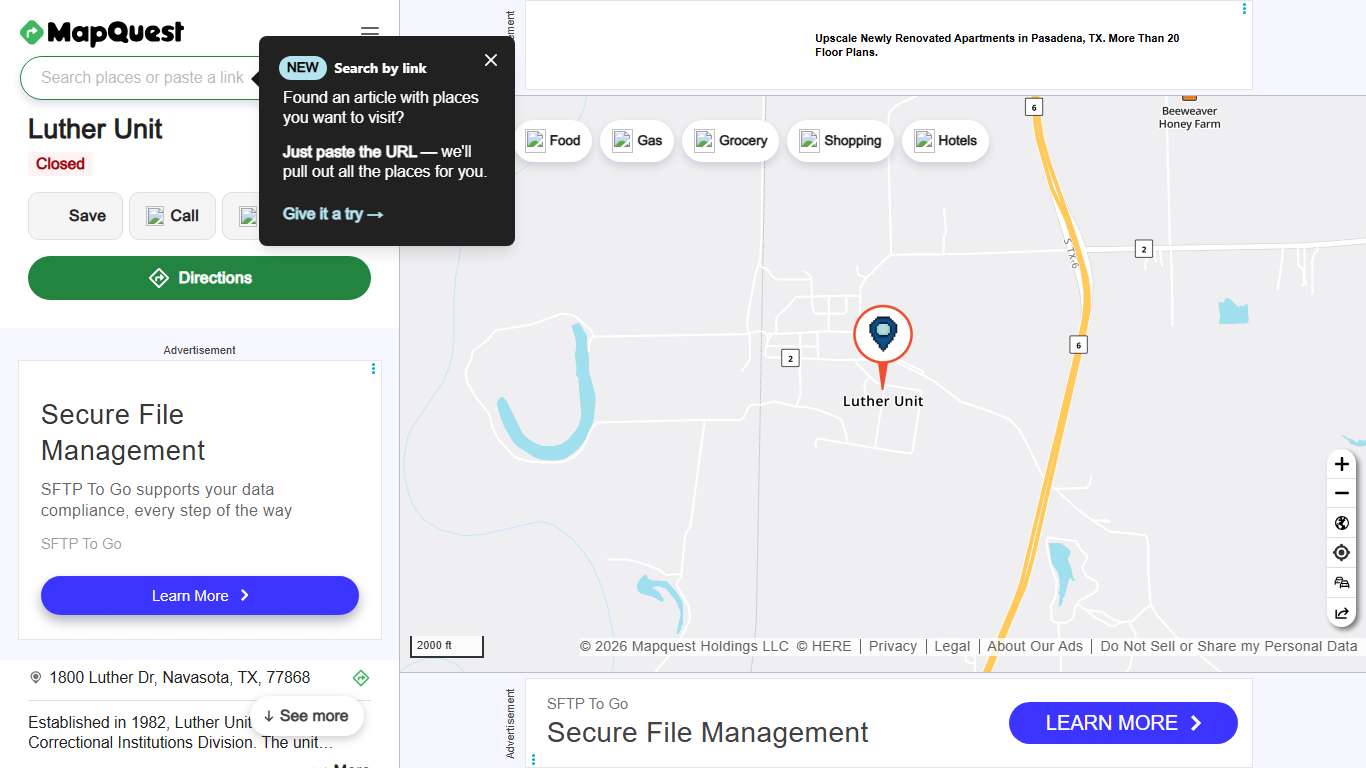This screenshot has width=1366, height=768.
Task: Select the Shopping category chip
Action: click(840, 141)
